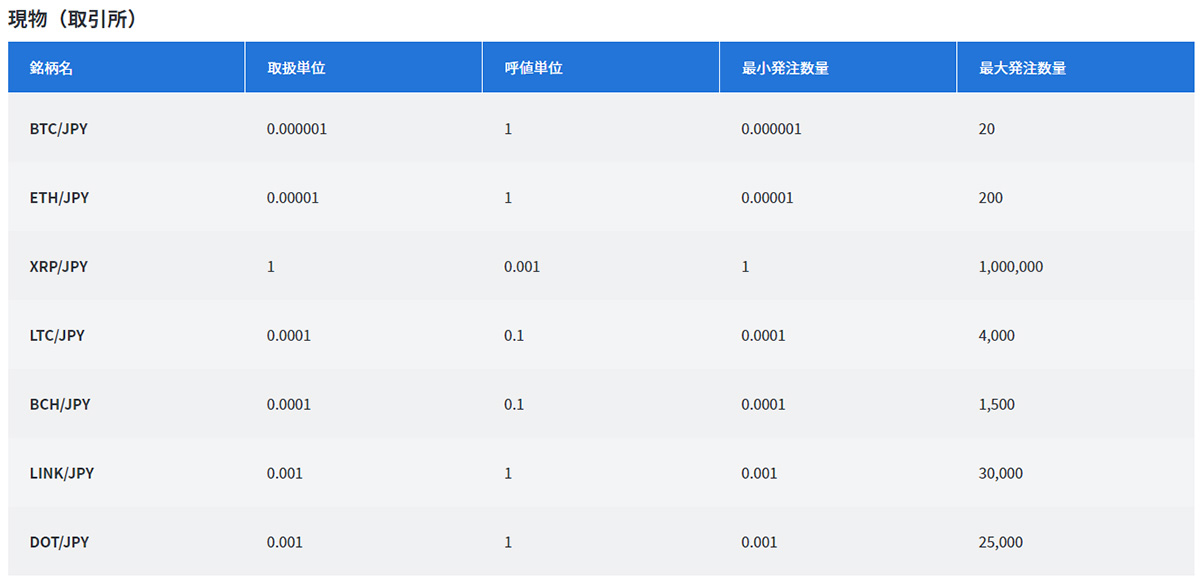Click BCH/JPY max quantity 1,500
This screenshot has width=1200, height=581.
[x=996, y=405]
